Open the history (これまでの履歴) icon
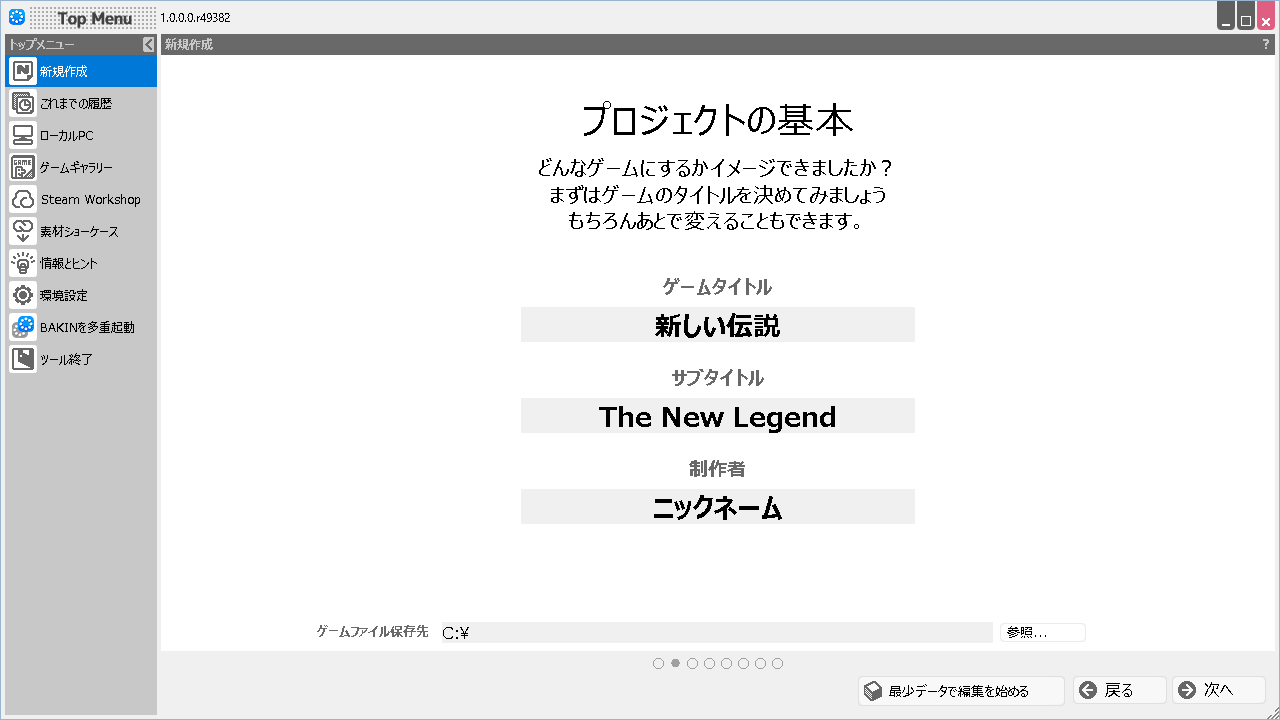1280x720 pixels. (23, 103)
